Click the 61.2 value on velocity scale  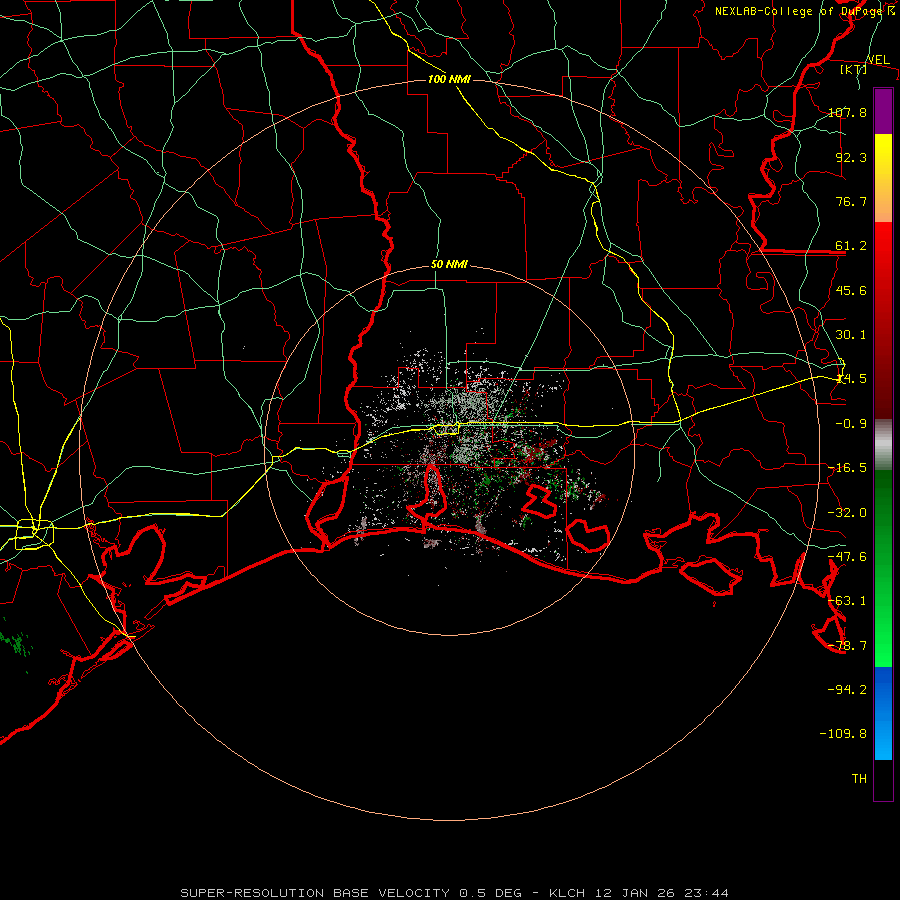tap(851, 246)
